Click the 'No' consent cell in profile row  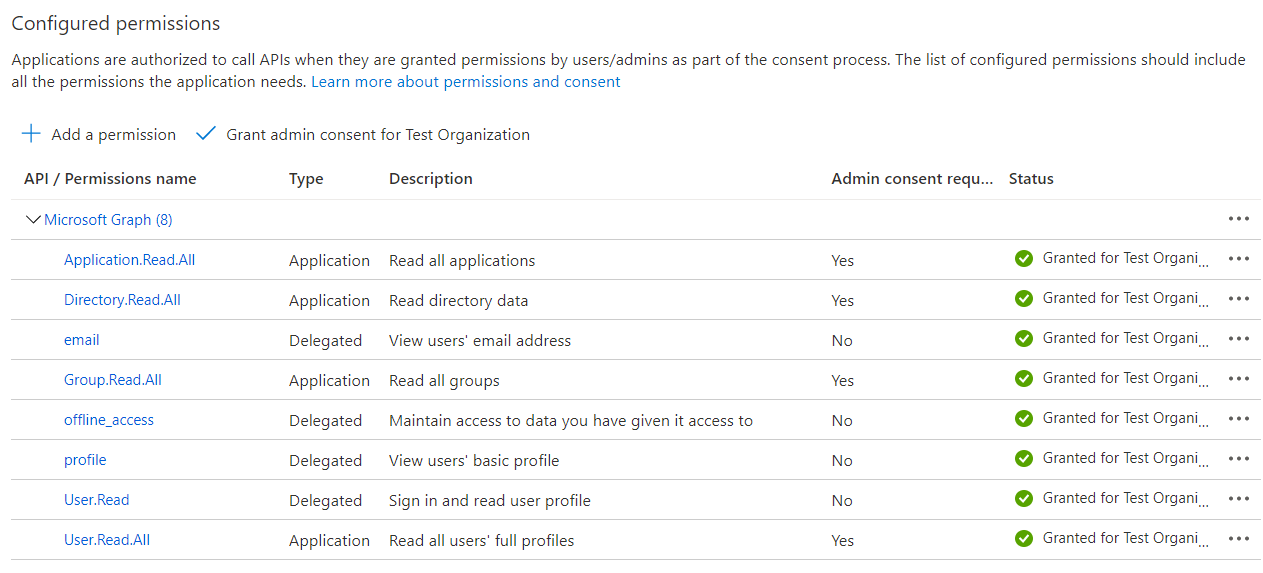[x=842, y=460]
